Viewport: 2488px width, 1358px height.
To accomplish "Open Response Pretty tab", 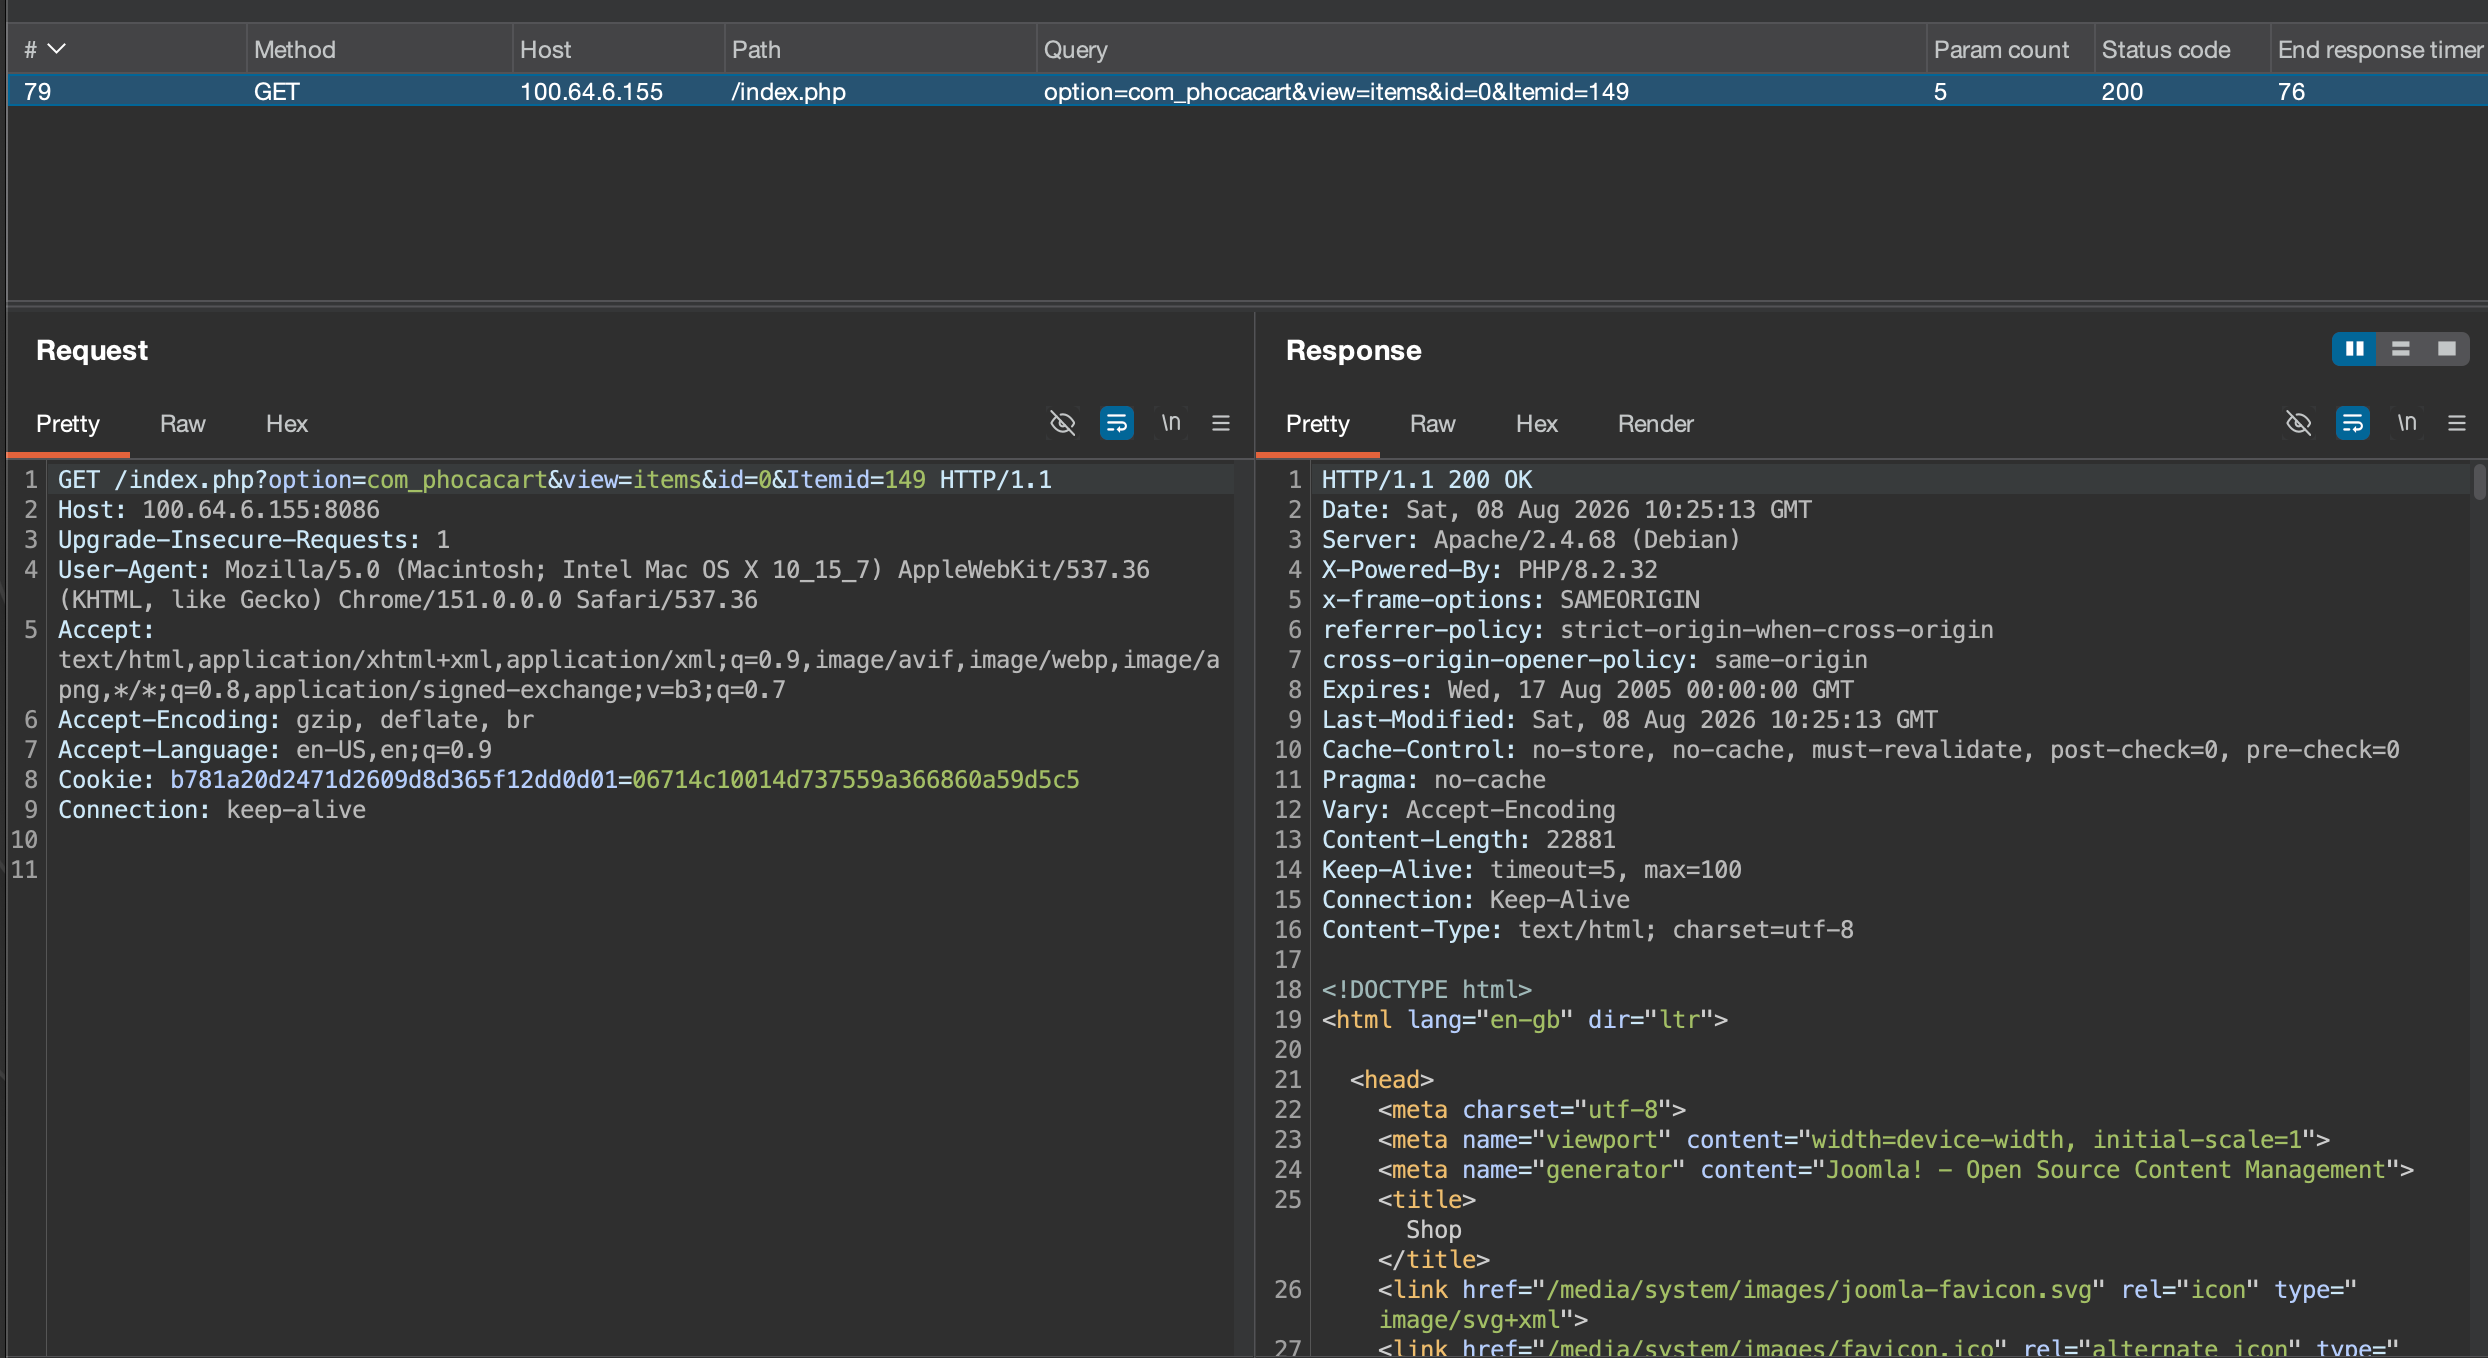I will [x=1318, y=424].
